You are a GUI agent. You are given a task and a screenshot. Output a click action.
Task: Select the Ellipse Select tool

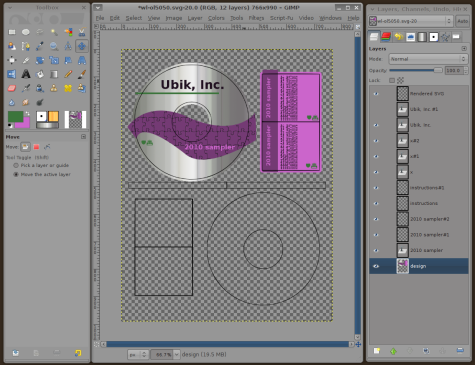[x=26, y=32]
